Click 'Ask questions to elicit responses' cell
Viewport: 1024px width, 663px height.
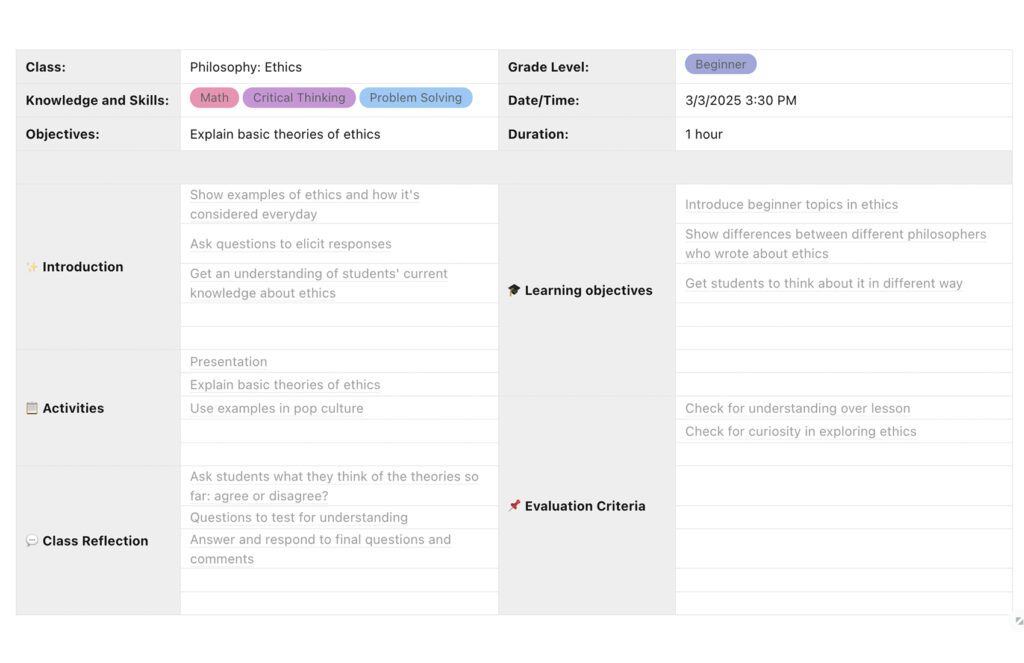tap(291, 244)
